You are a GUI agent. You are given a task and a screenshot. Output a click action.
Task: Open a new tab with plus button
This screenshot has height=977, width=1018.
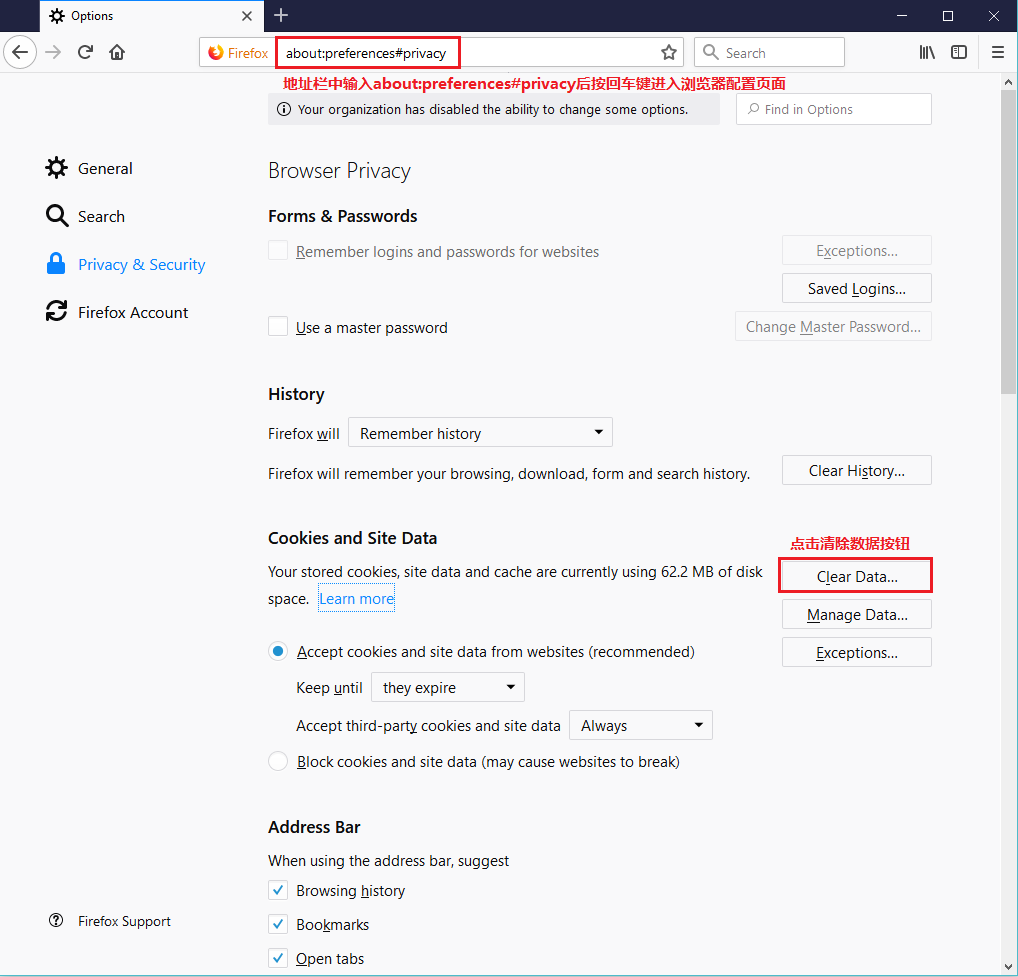click(x=281, y=15)
